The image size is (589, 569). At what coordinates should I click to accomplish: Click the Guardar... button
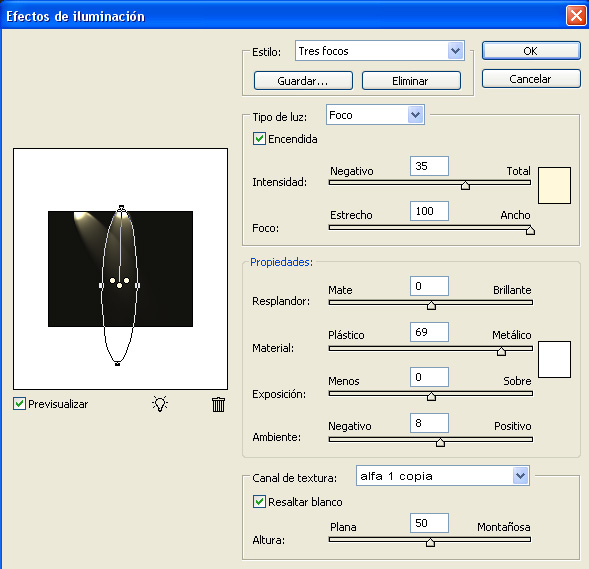(x=303, y=81)
